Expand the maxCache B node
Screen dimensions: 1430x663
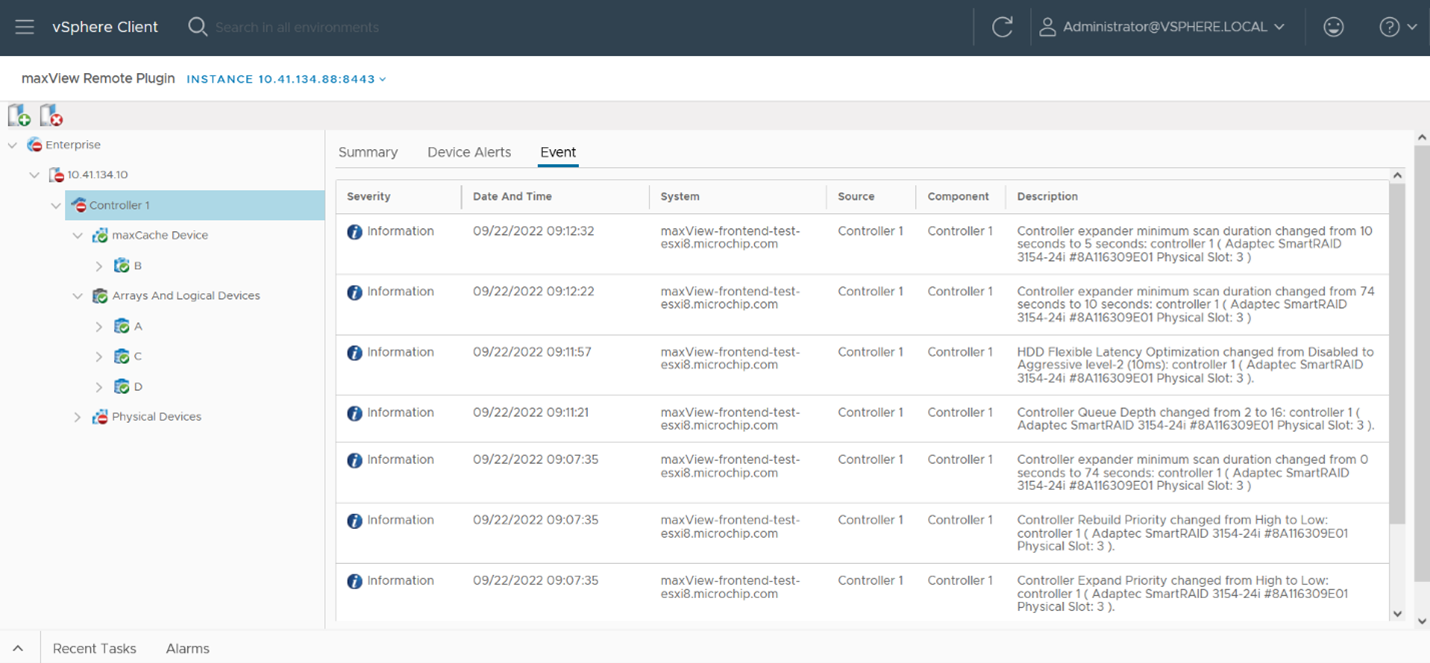point(99,266)
